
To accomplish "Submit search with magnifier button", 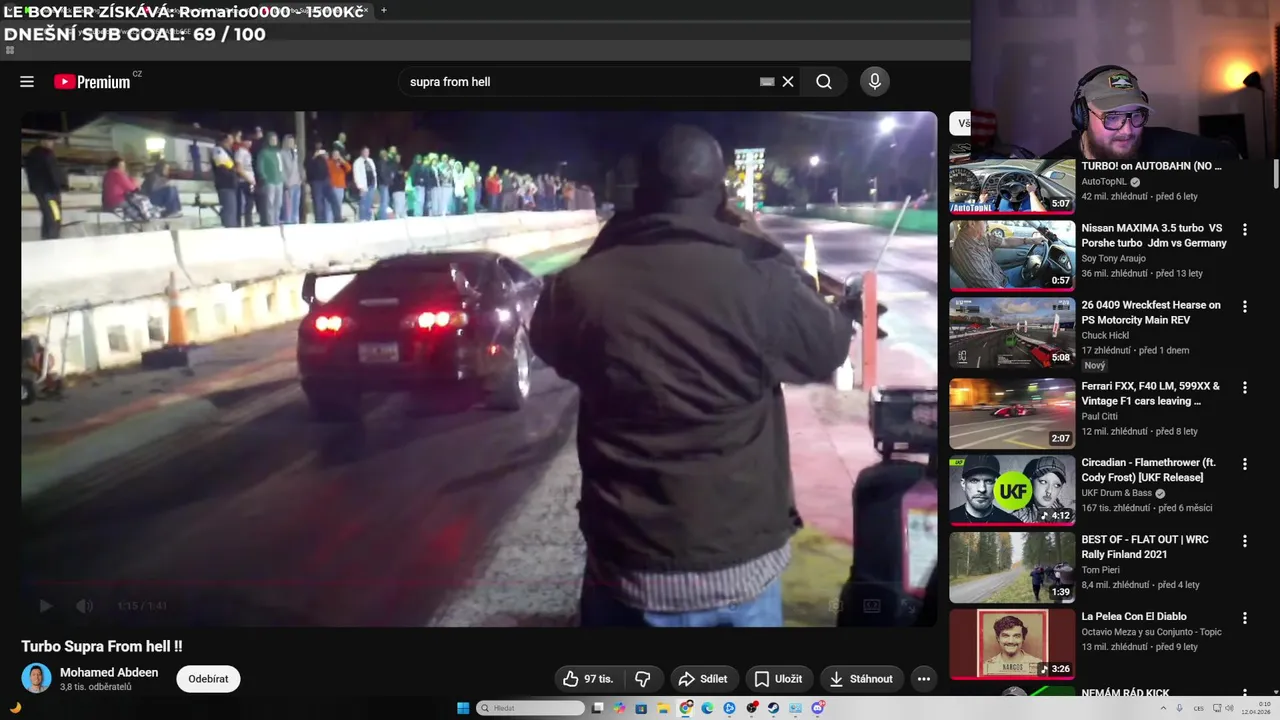I will coord(823,82).
